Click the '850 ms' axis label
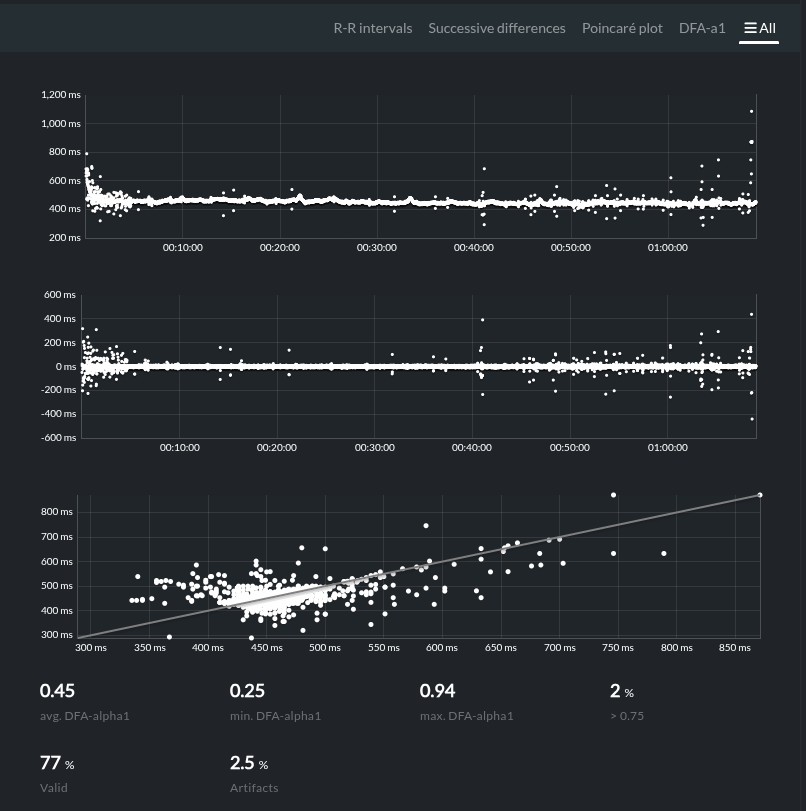The image size is (806, 811). (735, 648)
